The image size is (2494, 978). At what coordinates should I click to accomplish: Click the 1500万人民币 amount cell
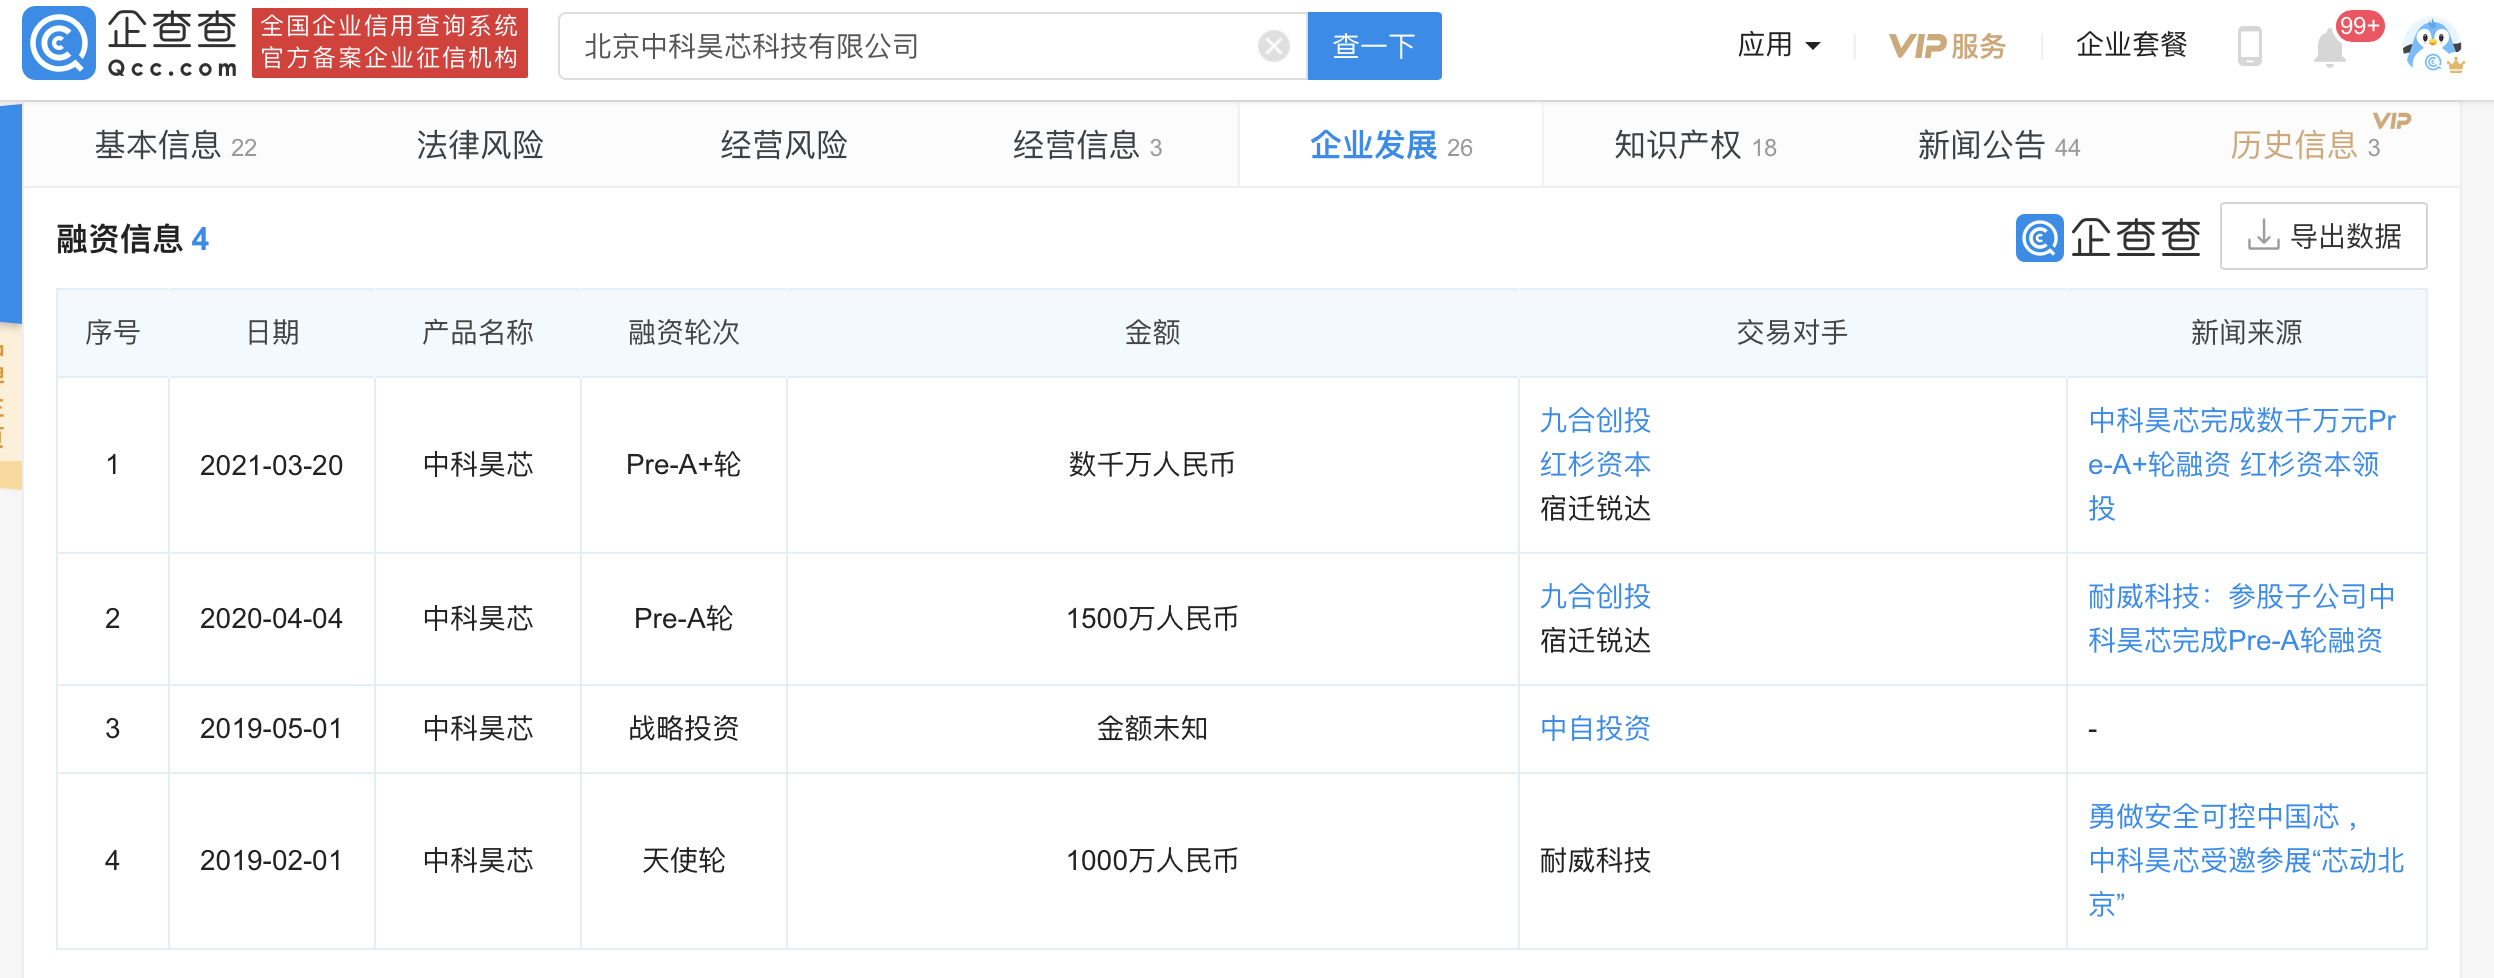click(x=1152, y=619)
